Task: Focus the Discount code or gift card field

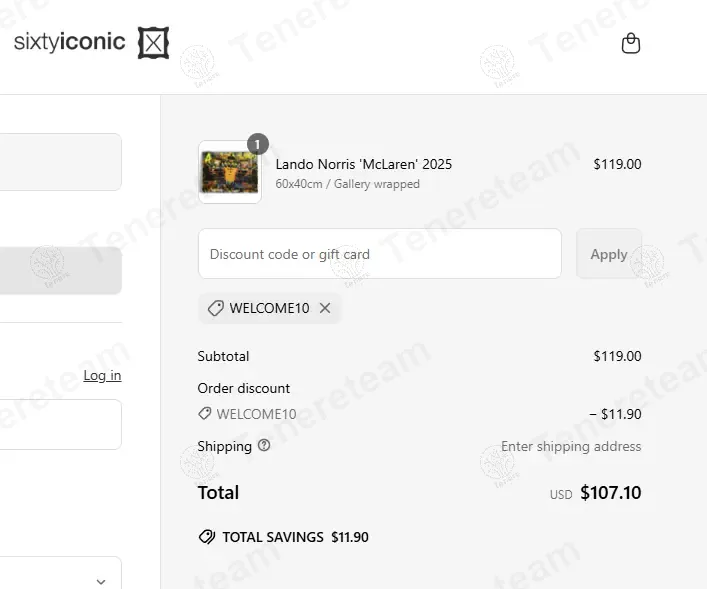Action: (380, 254)
